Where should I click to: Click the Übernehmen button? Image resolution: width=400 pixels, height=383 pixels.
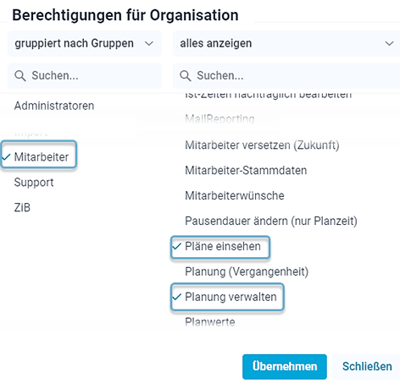(285, 367)
